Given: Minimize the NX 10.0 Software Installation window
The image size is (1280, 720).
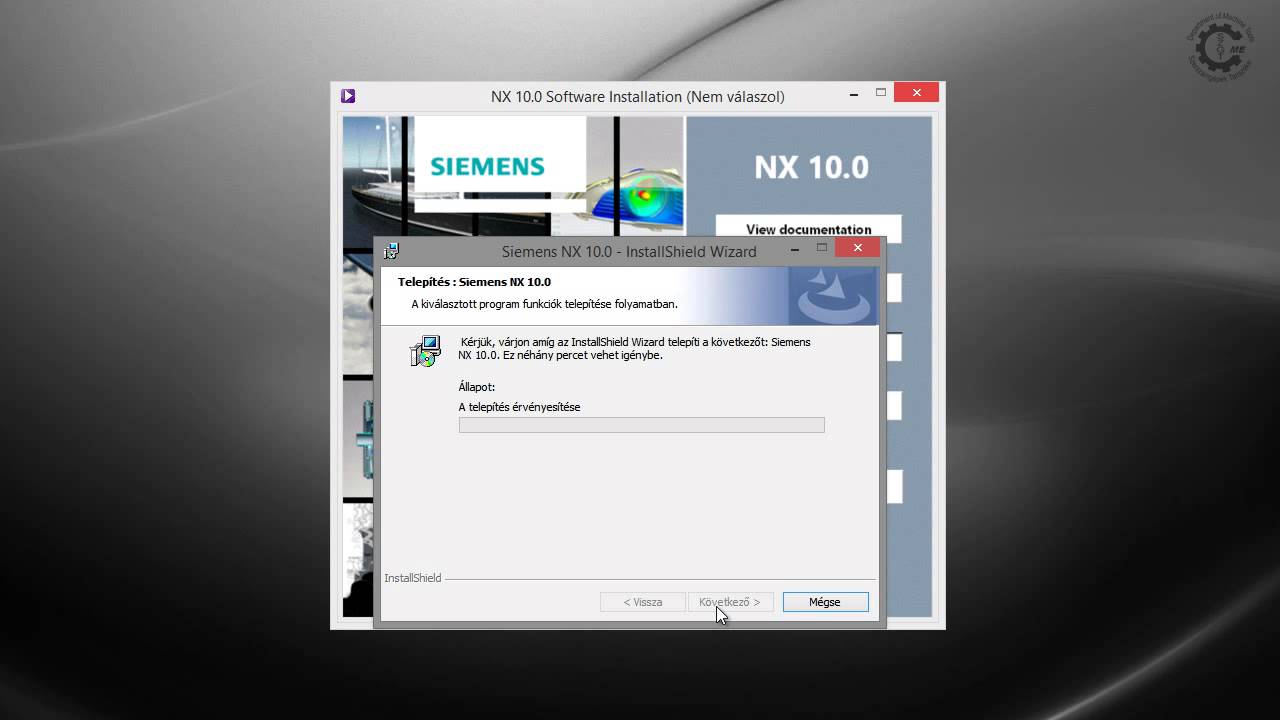Looking at the screenshot, I should [x=855, y=93].
